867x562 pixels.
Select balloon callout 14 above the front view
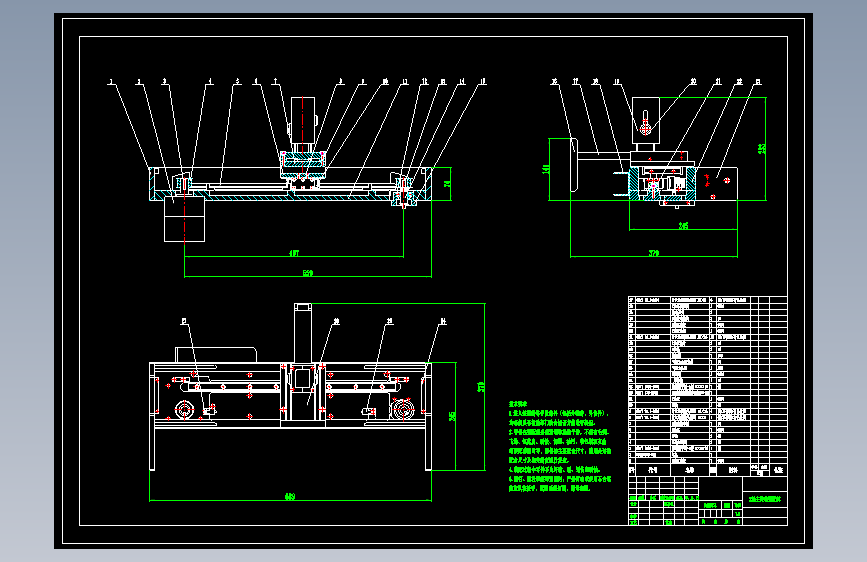click(462, 82)
